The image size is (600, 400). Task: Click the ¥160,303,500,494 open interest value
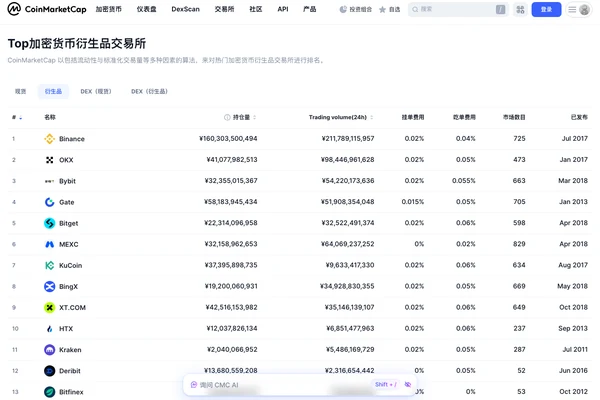tap(228, 139)
